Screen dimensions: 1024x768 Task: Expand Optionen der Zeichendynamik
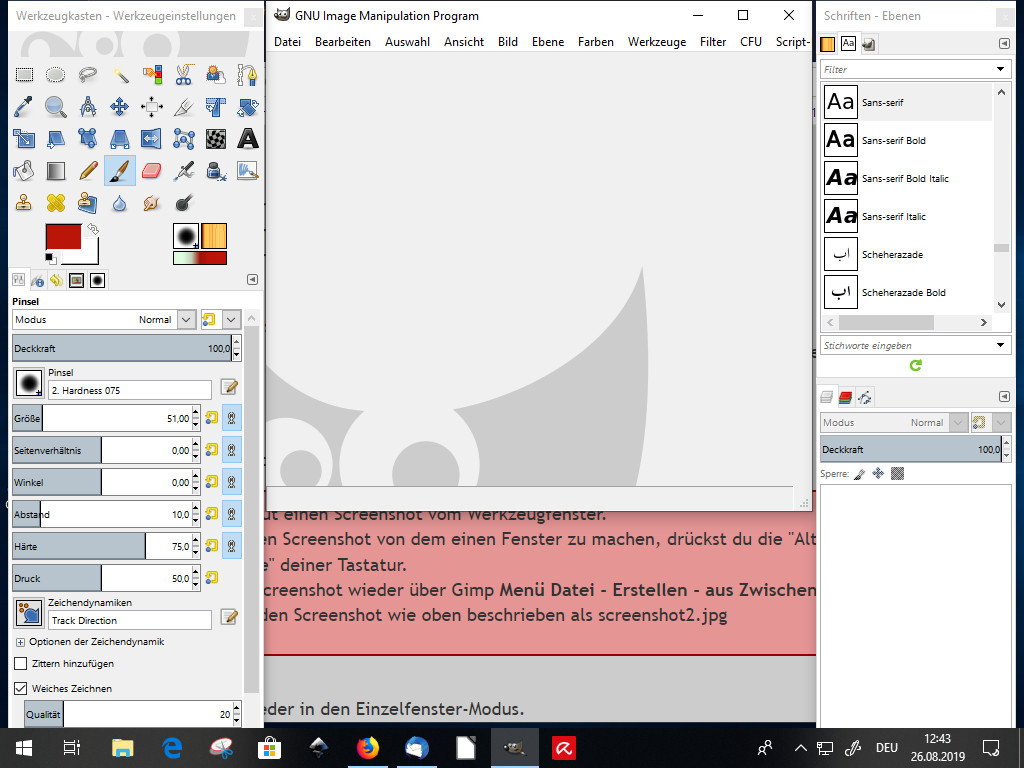[x=20, y=642]
